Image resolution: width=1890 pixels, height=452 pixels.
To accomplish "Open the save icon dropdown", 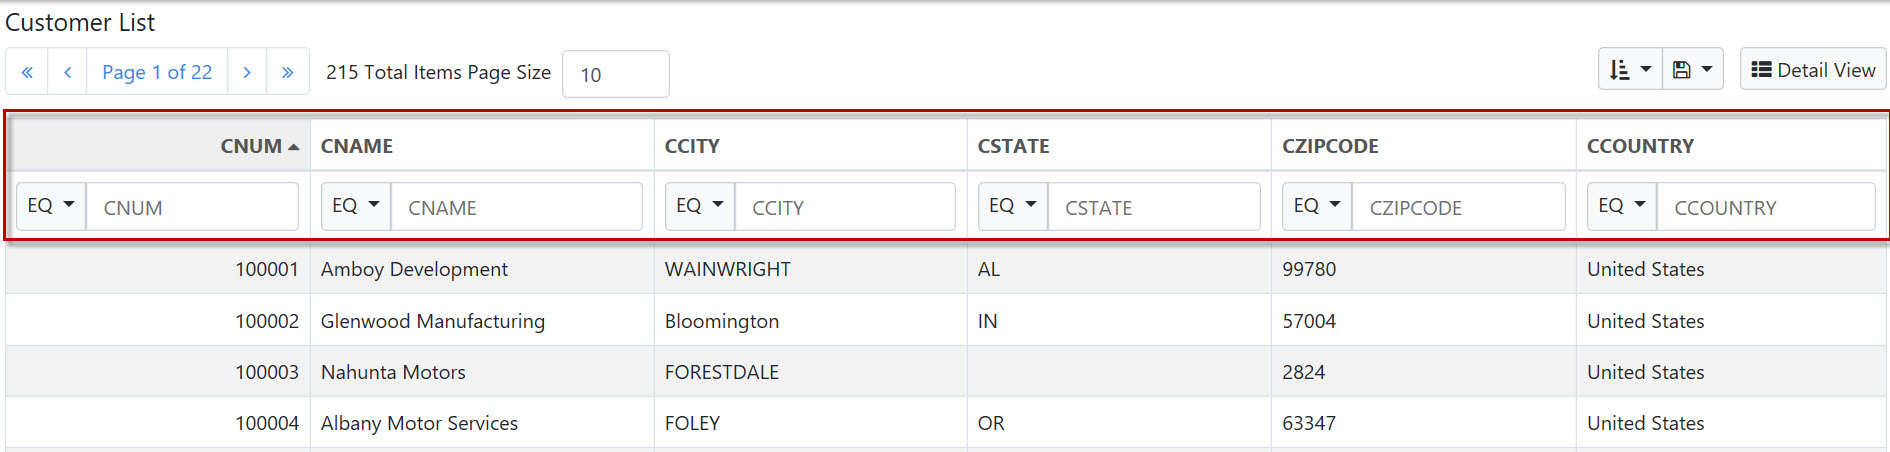I will [x=1692, y=70].
